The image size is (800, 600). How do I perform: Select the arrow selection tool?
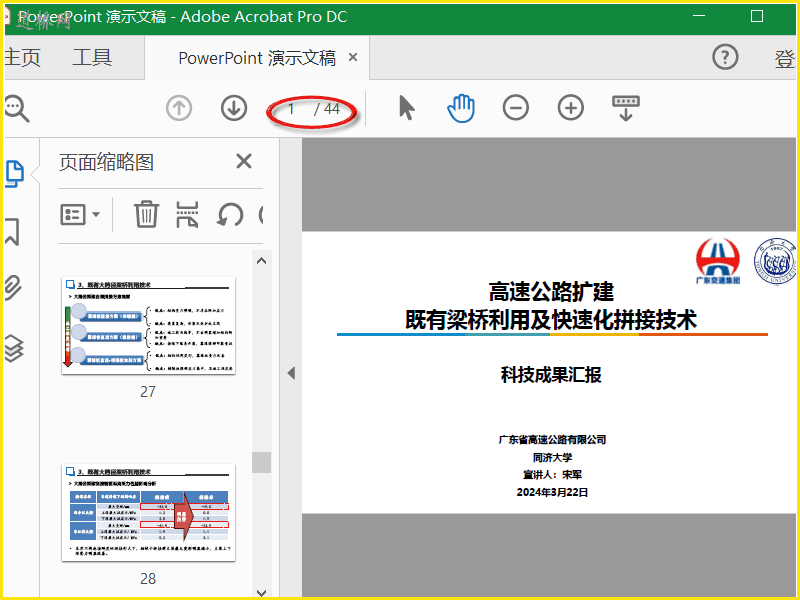(x=406, y=108)
